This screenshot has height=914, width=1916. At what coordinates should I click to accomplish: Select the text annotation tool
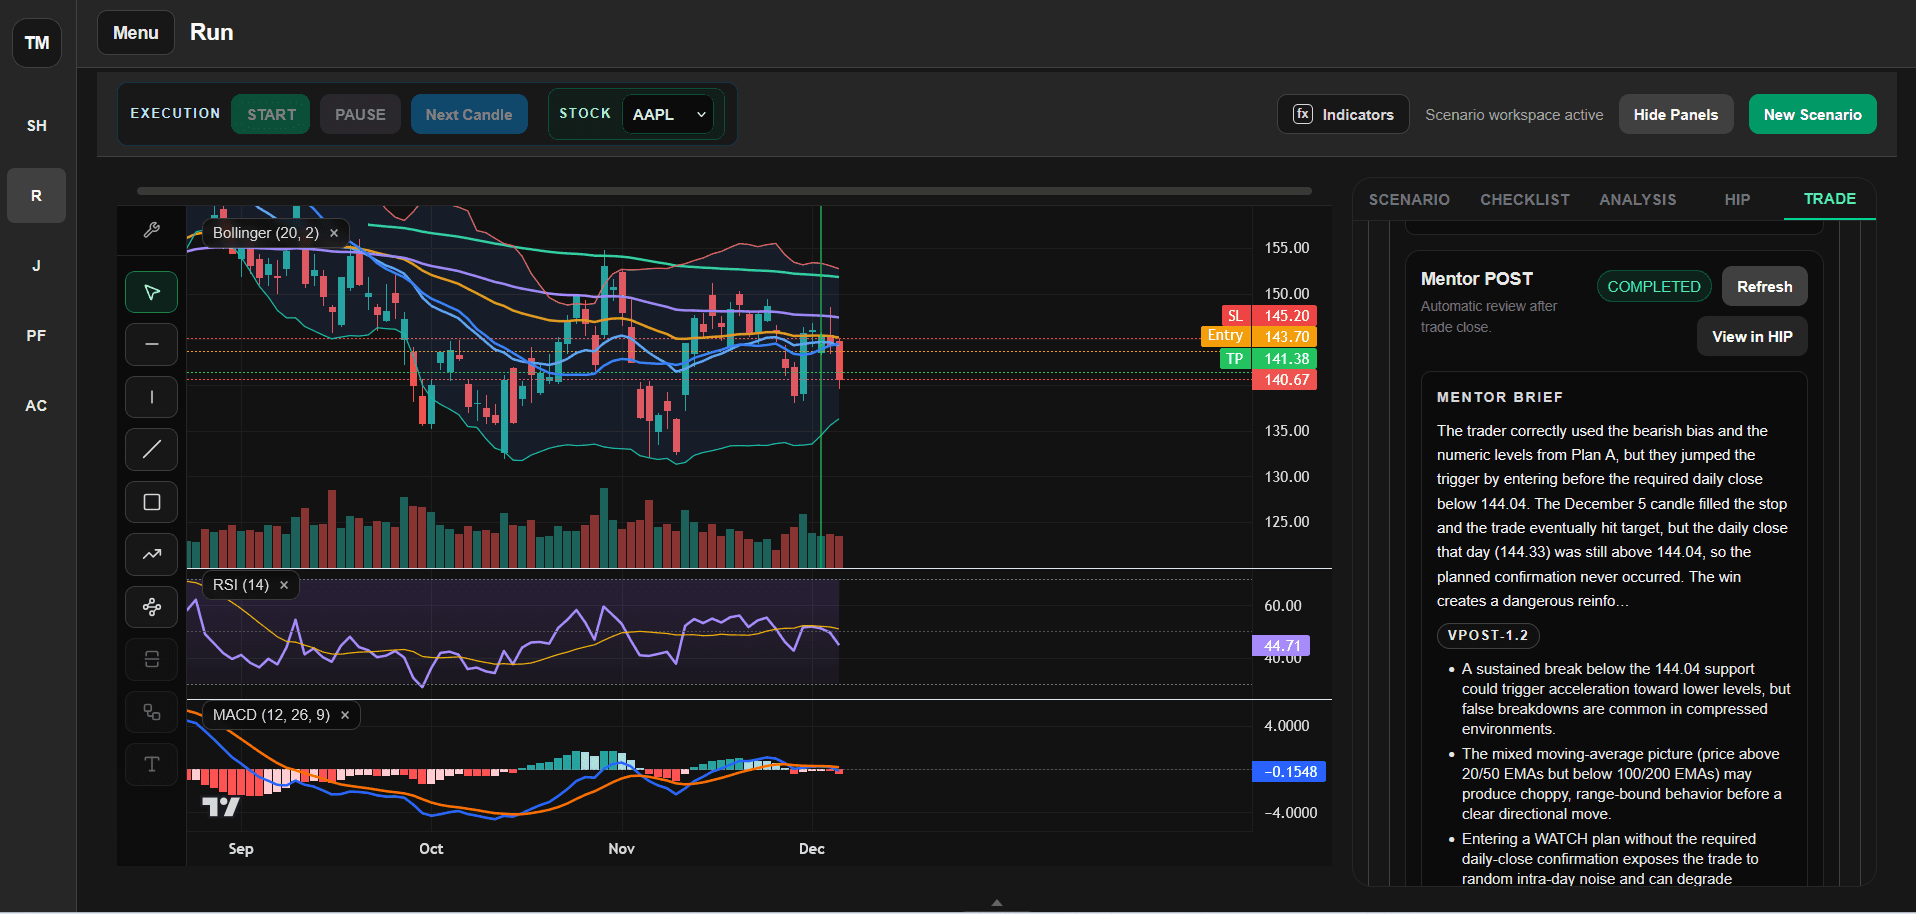point(152,764)
